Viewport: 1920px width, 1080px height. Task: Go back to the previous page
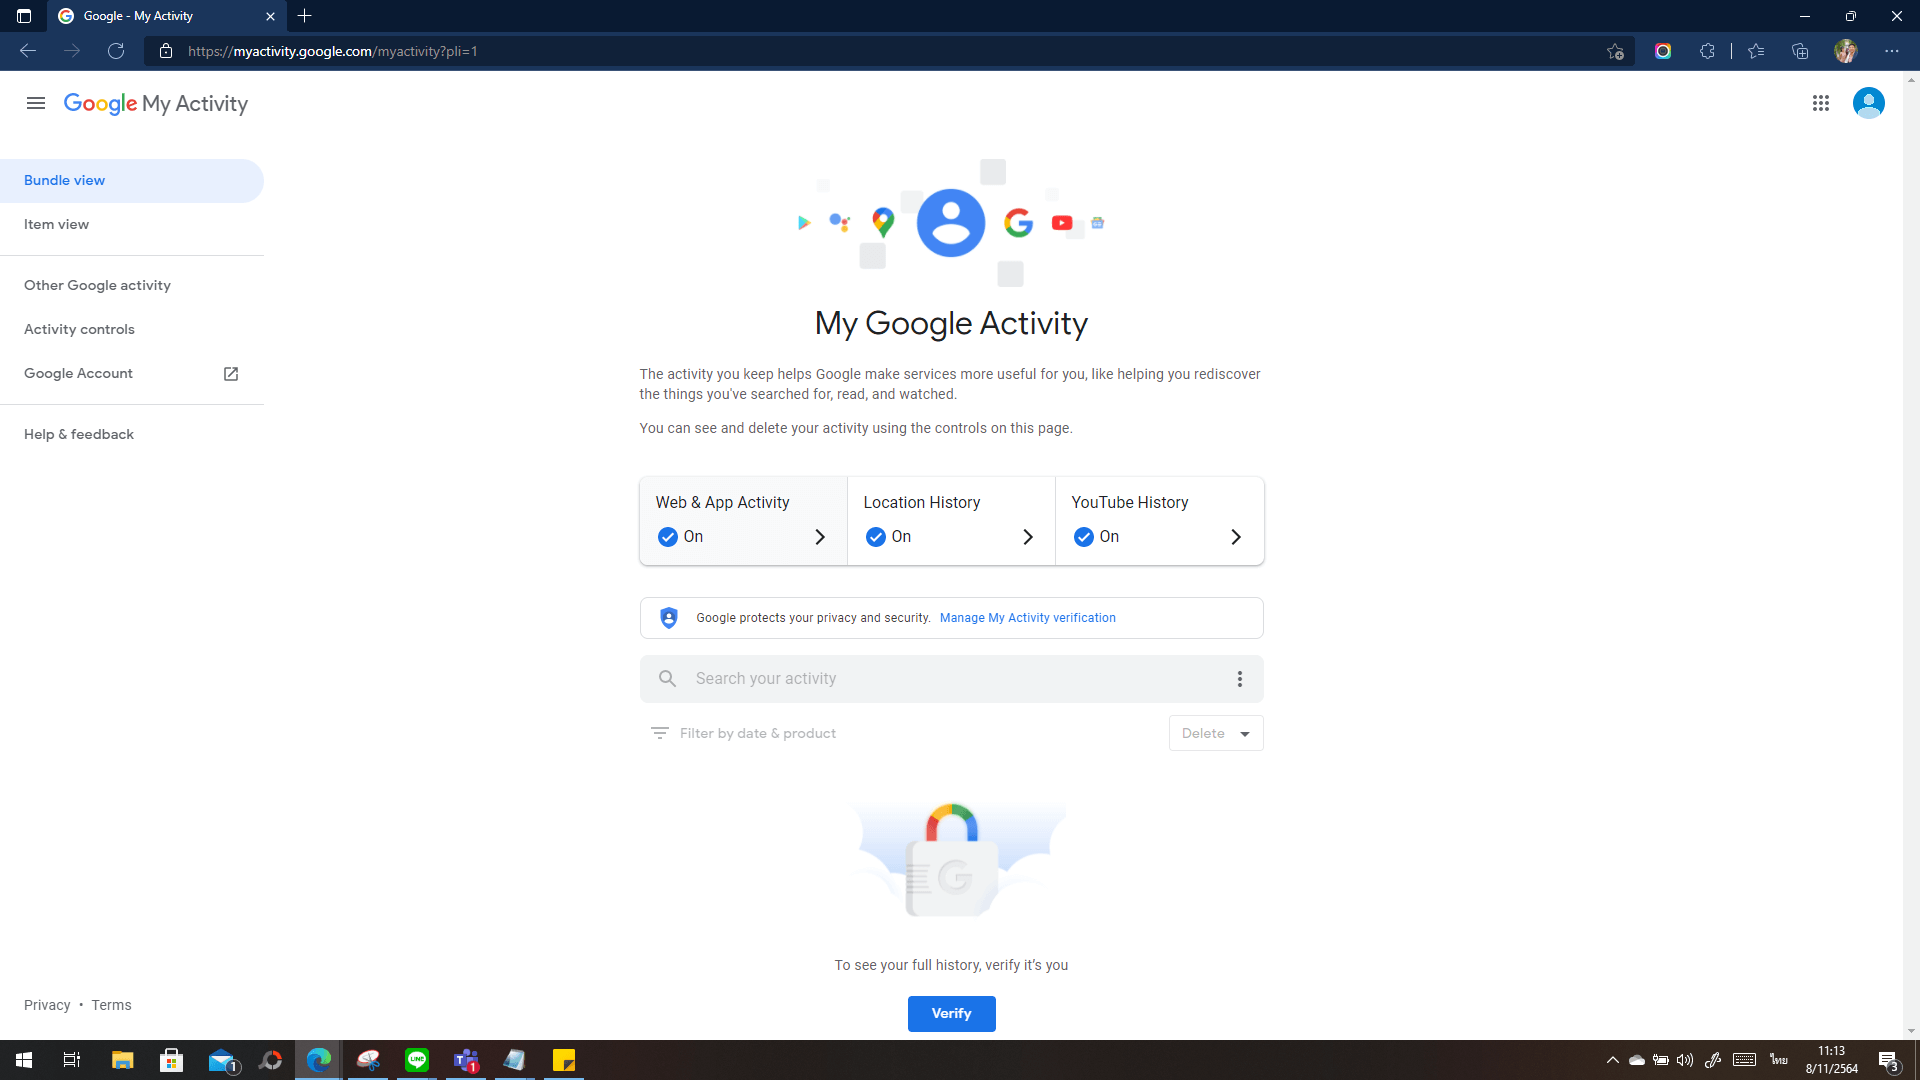28,51
